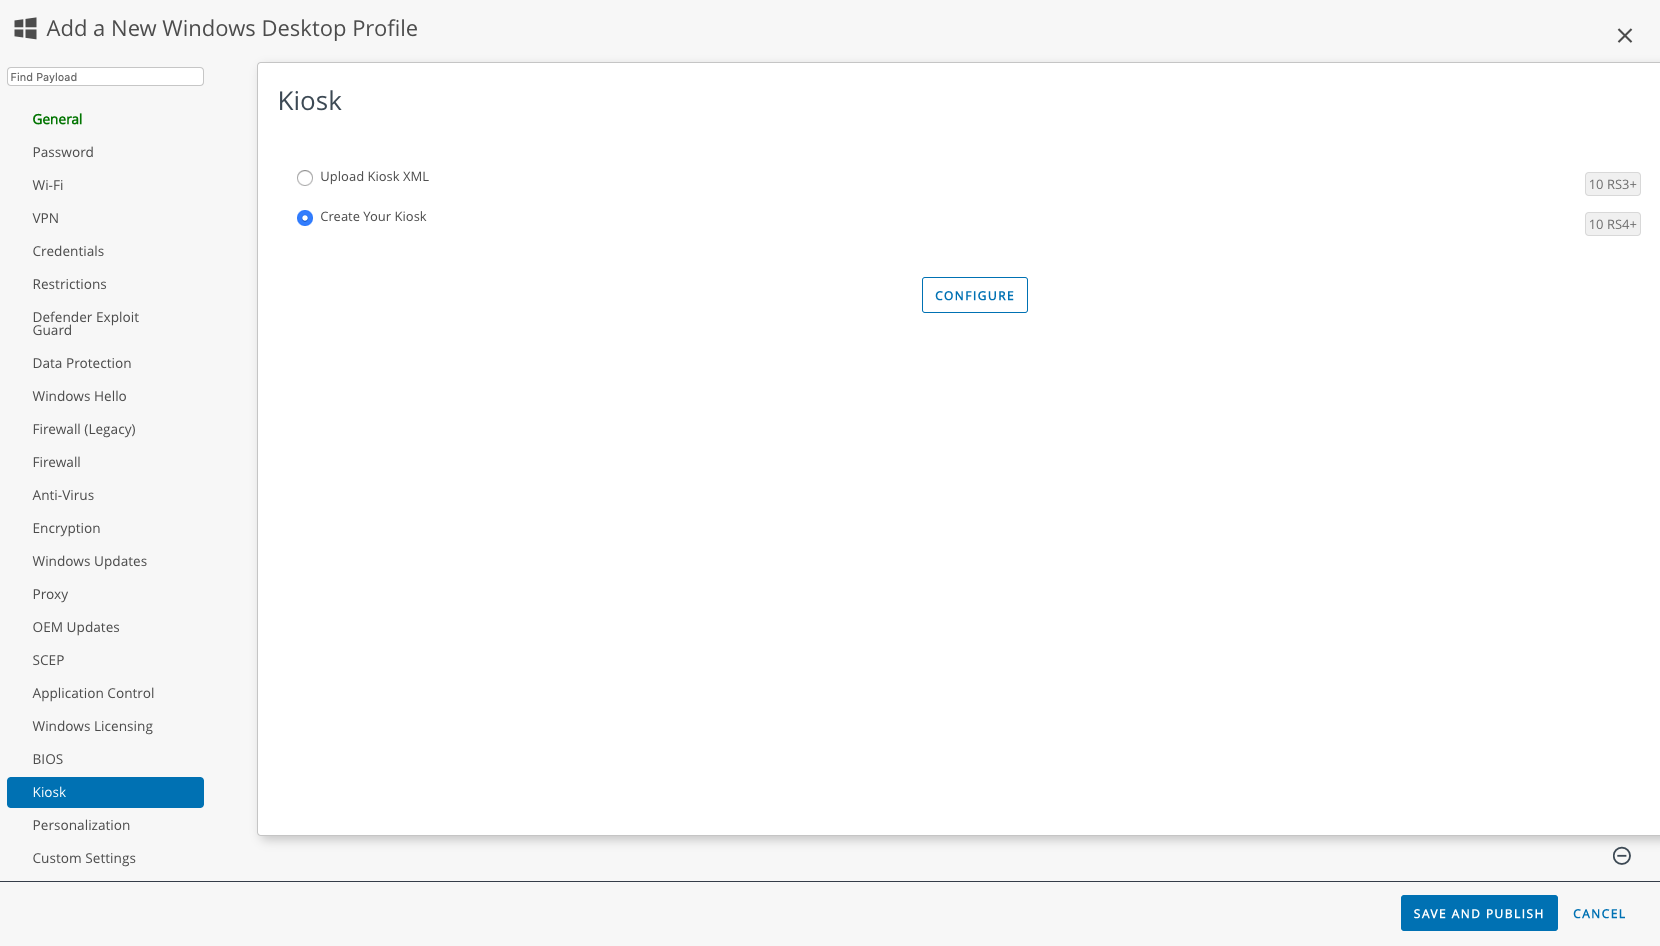Open the General payload section

(x=57, y=119)
